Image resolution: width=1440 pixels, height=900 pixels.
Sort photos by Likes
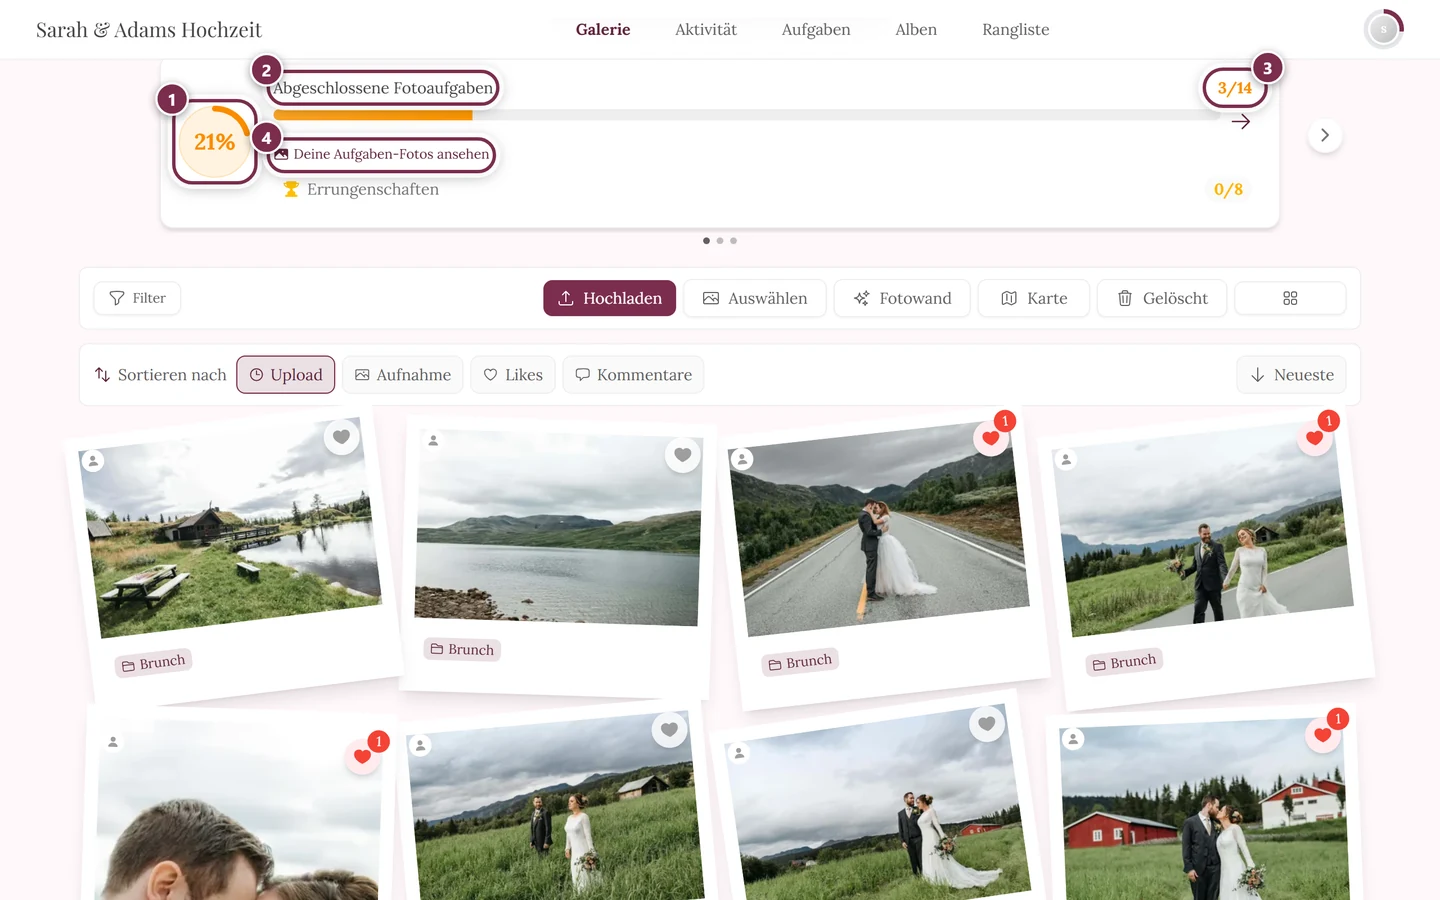(x=513, y=375)
